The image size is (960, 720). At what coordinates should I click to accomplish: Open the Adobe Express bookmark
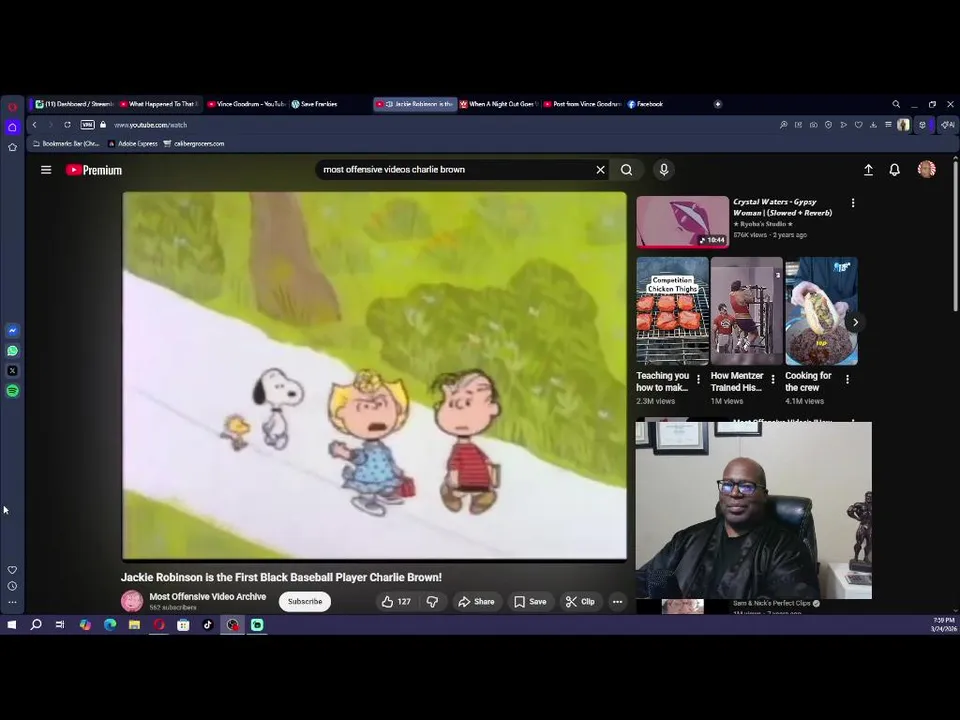tap(133, 144)
